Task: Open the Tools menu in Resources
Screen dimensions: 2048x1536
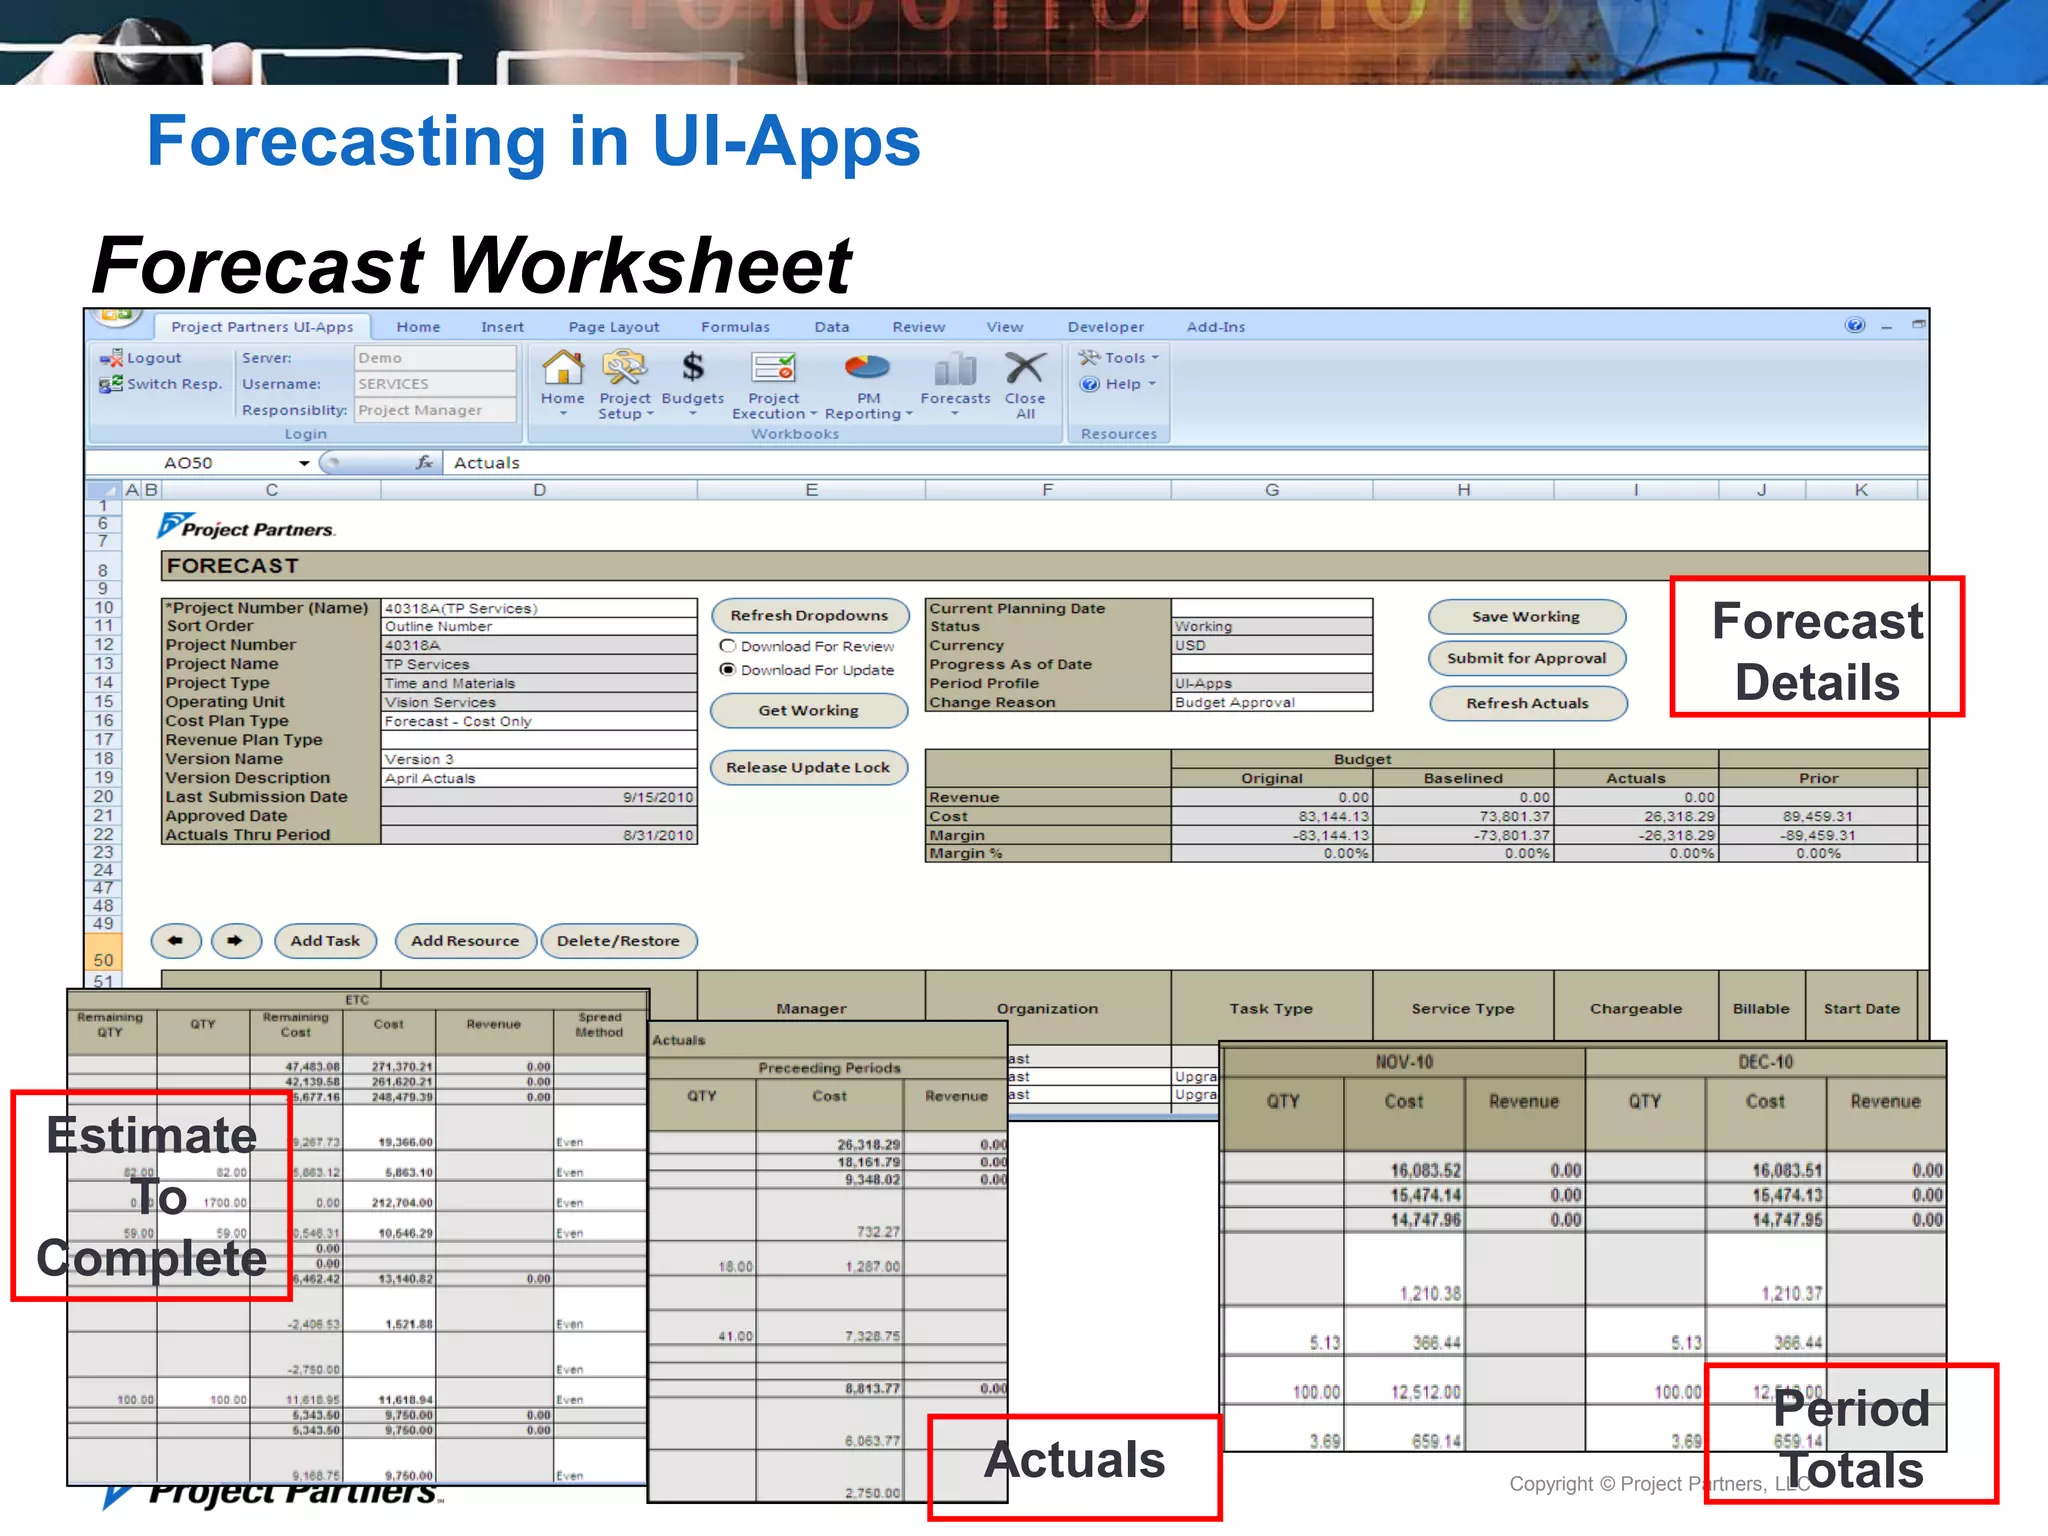Action: coord(1118,358)
